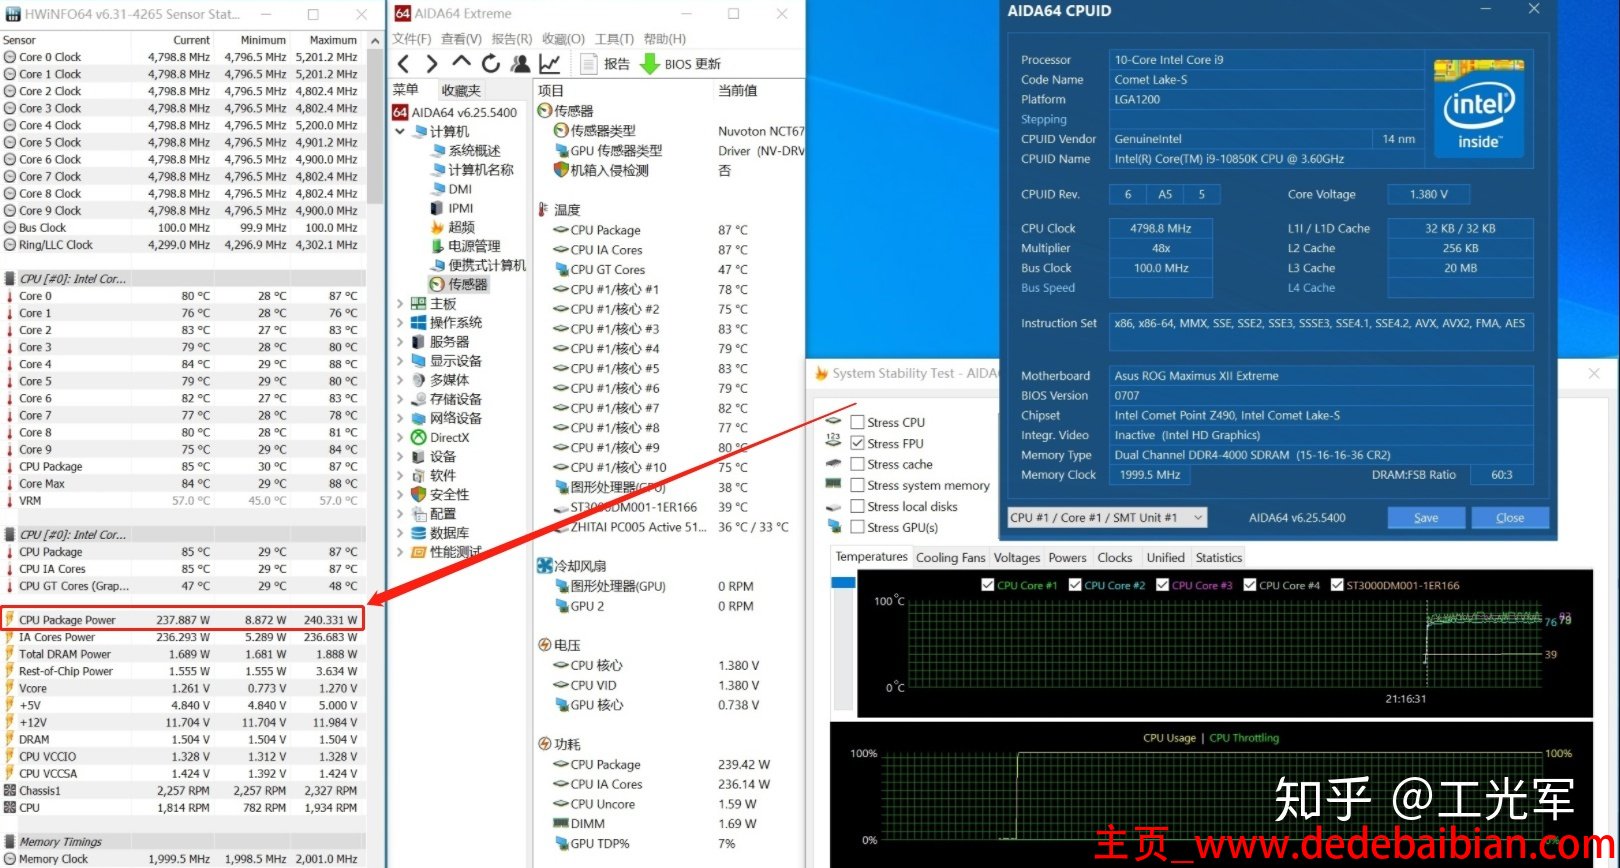Click the HWiNFO scrollbar up arrow

[375, 40]
